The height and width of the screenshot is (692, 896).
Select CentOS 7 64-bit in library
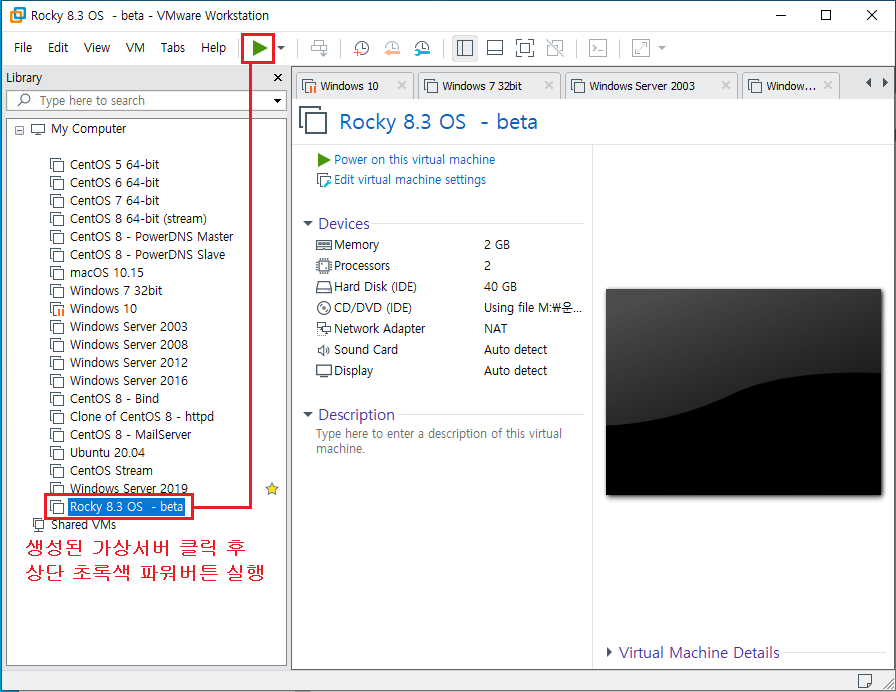tap(114, 201)
